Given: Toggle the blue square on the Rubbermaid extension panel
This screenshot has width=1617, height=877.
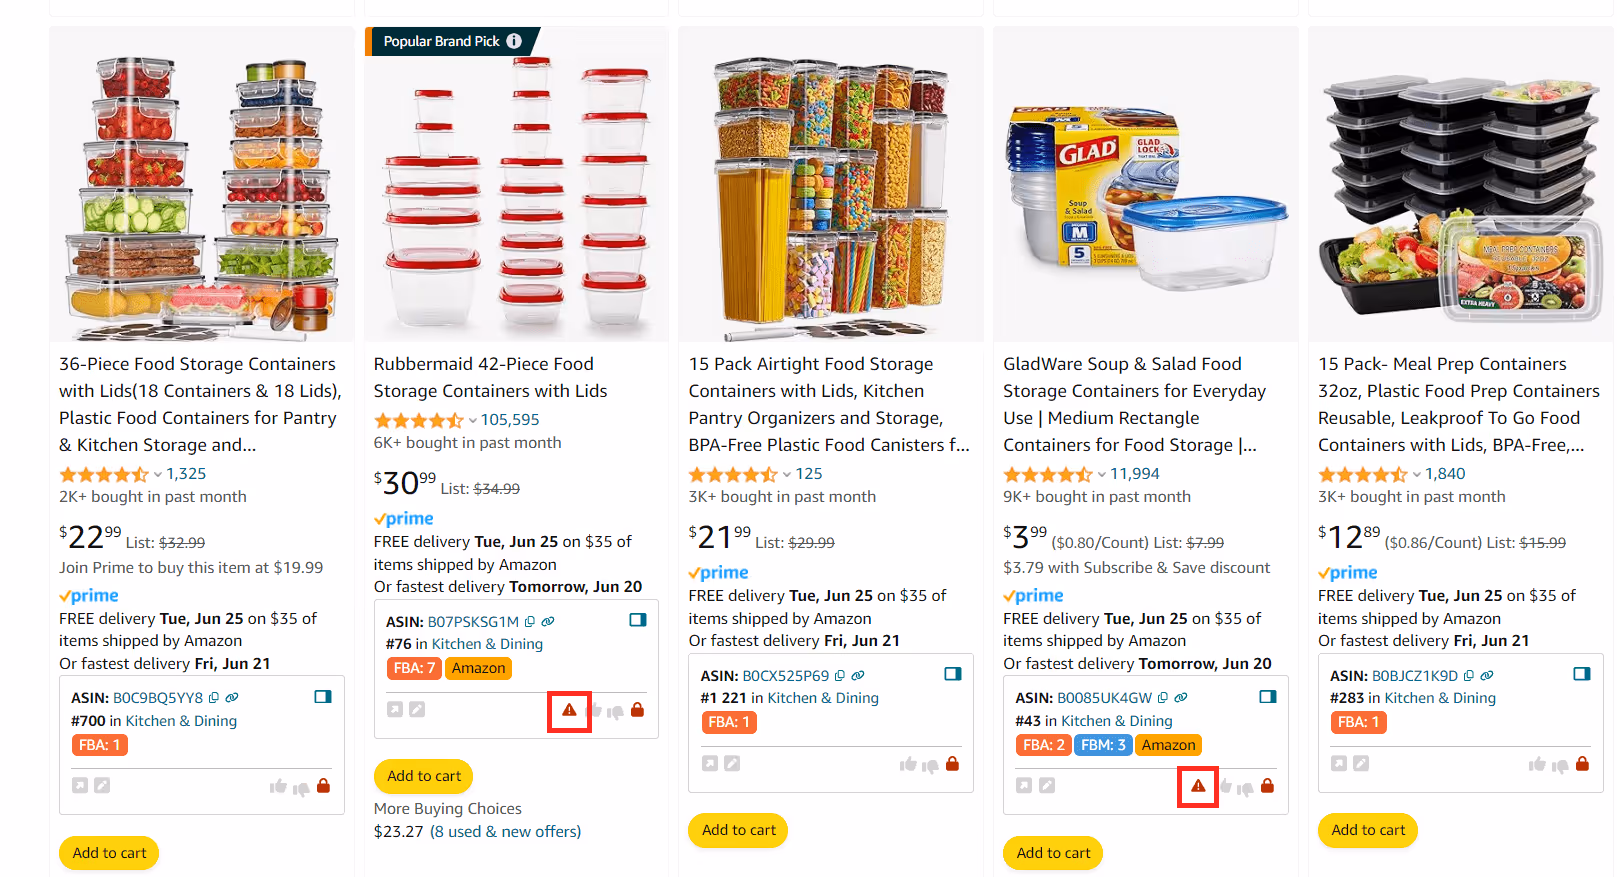Looking at the screenshot, I should (638, 620).
